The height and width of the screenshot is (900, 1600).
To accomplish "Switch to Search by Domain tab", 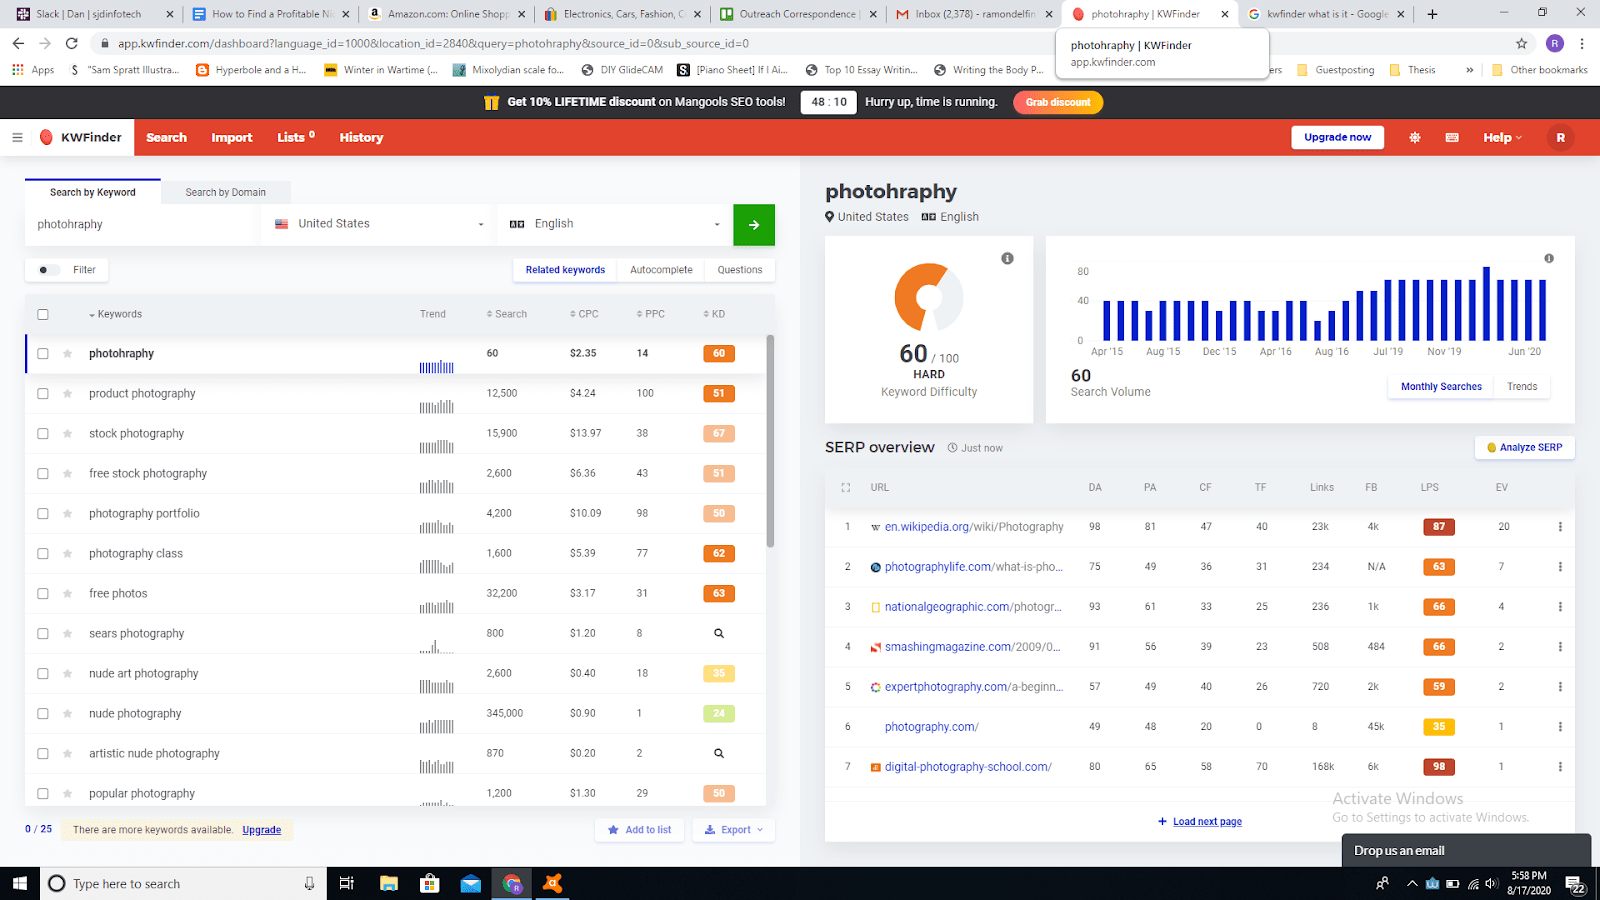I will (226, 192).
